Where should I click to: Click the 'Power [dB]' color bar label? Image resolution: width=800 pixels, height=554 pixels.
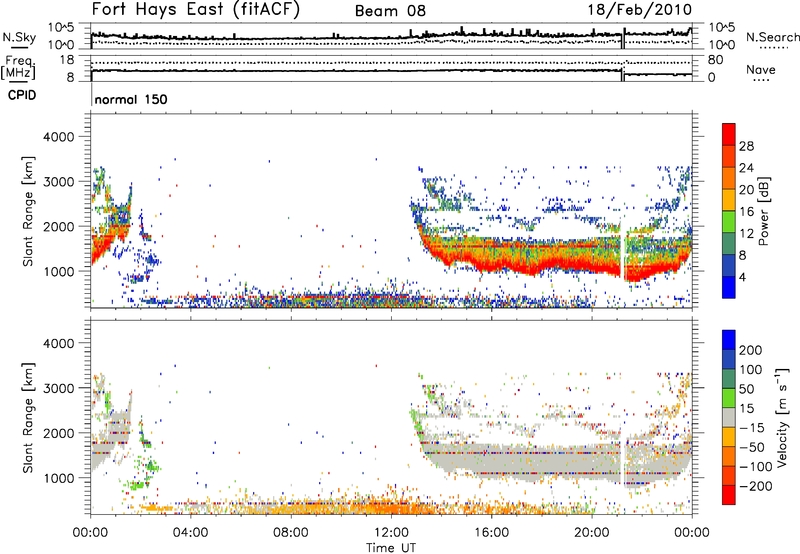coord(764,211)
